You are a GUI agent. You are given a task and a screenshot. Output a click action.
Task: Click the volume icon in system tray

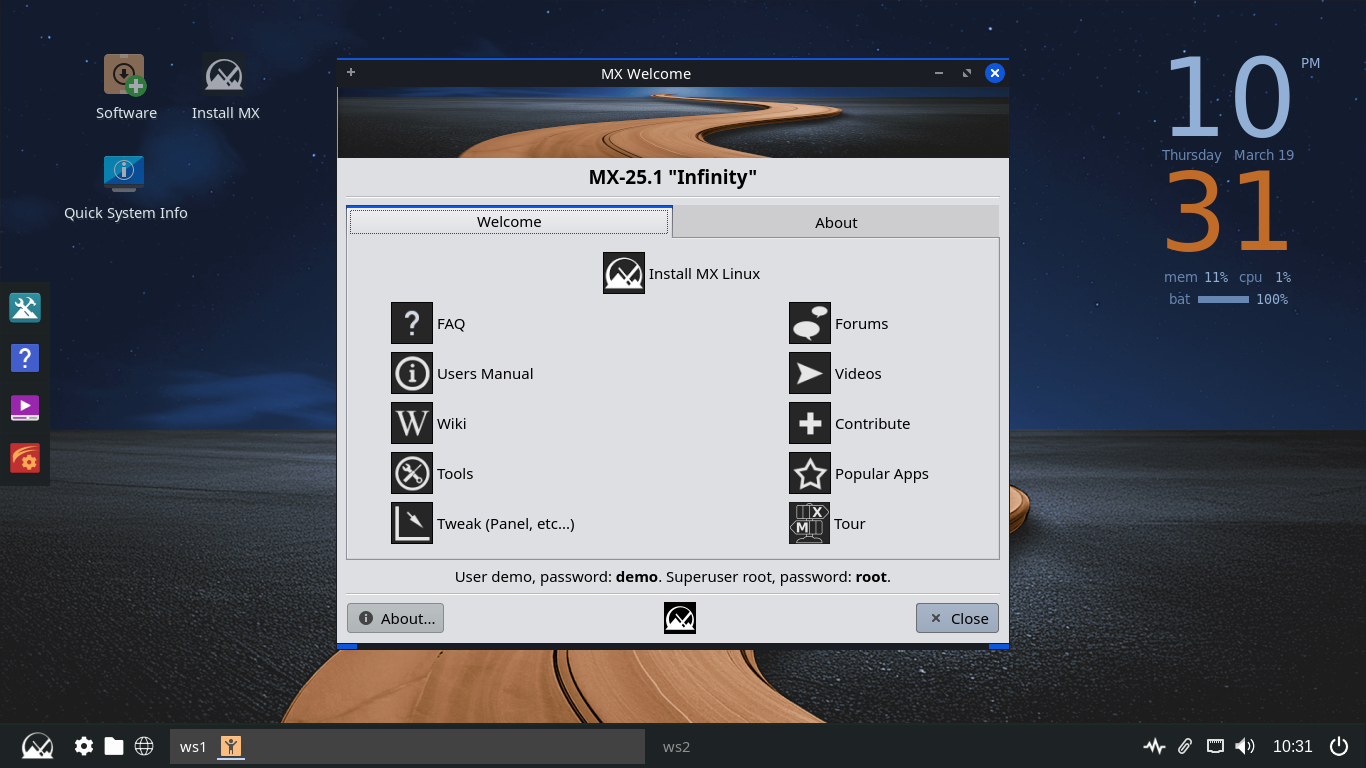click(x=1244, y=746)
